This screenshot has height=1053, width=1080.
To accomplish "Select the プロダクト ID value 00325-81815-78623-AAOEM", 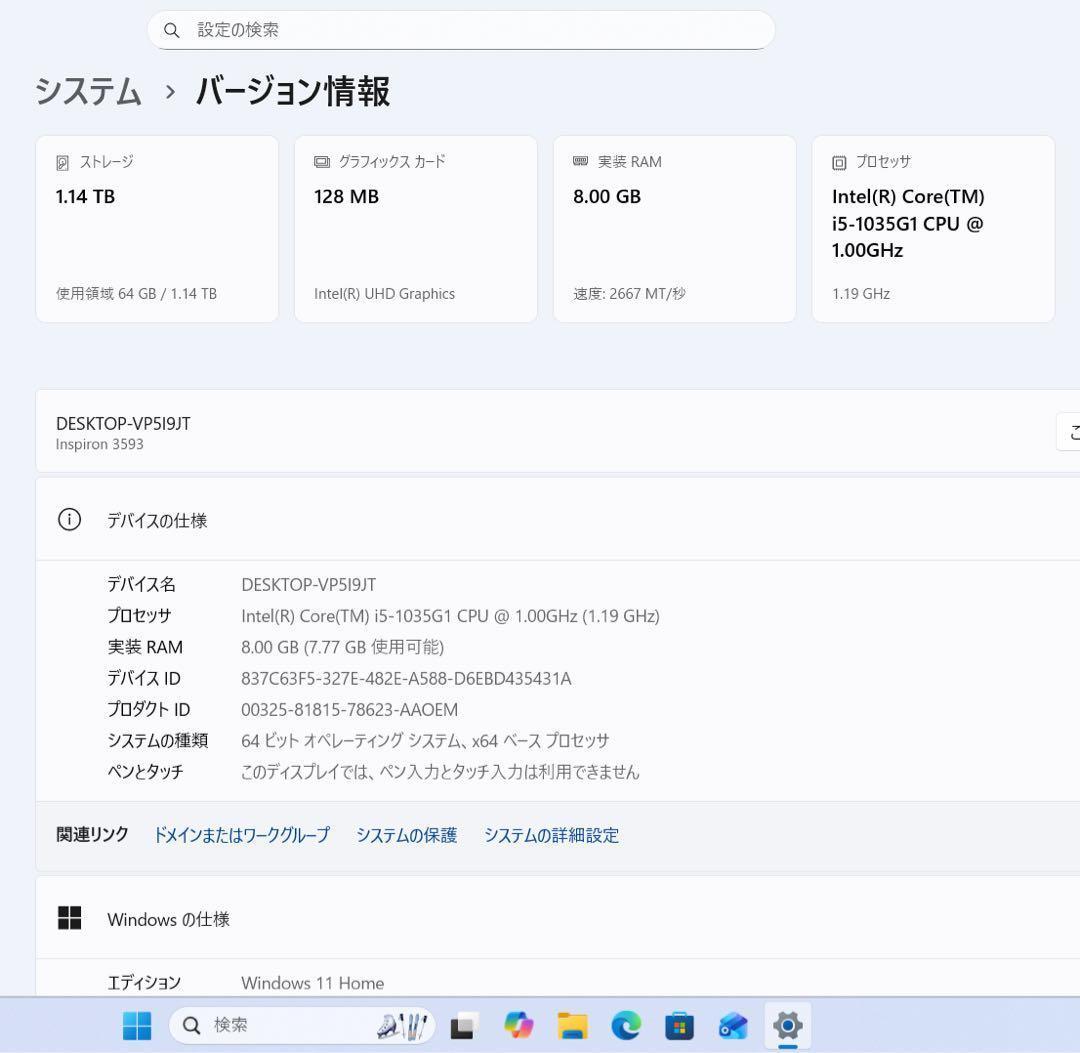I will click(x=349, y=709).
